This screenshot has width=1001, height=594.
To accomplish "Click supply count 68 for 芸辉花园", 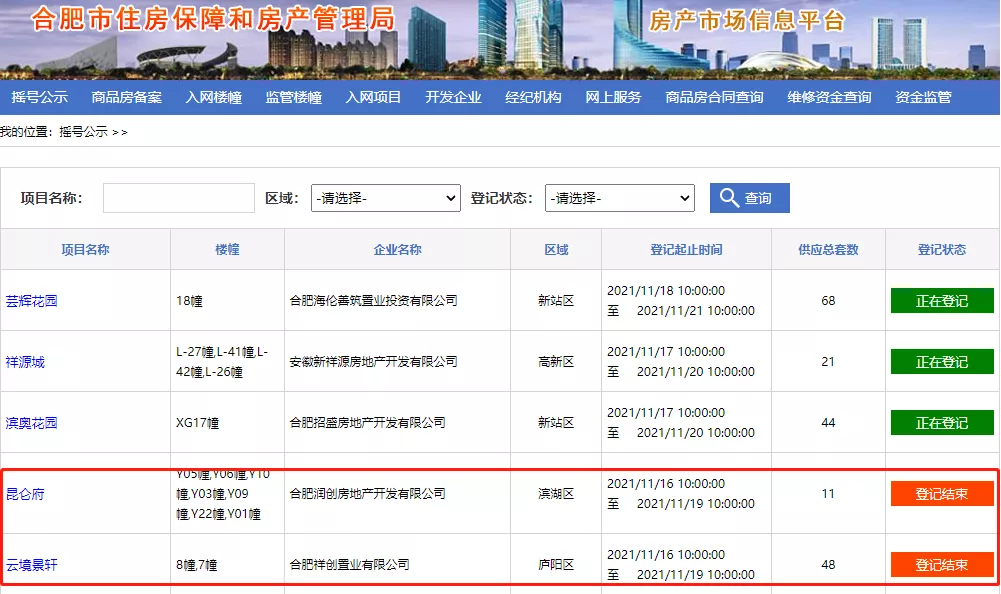I will tap(828, 300).
